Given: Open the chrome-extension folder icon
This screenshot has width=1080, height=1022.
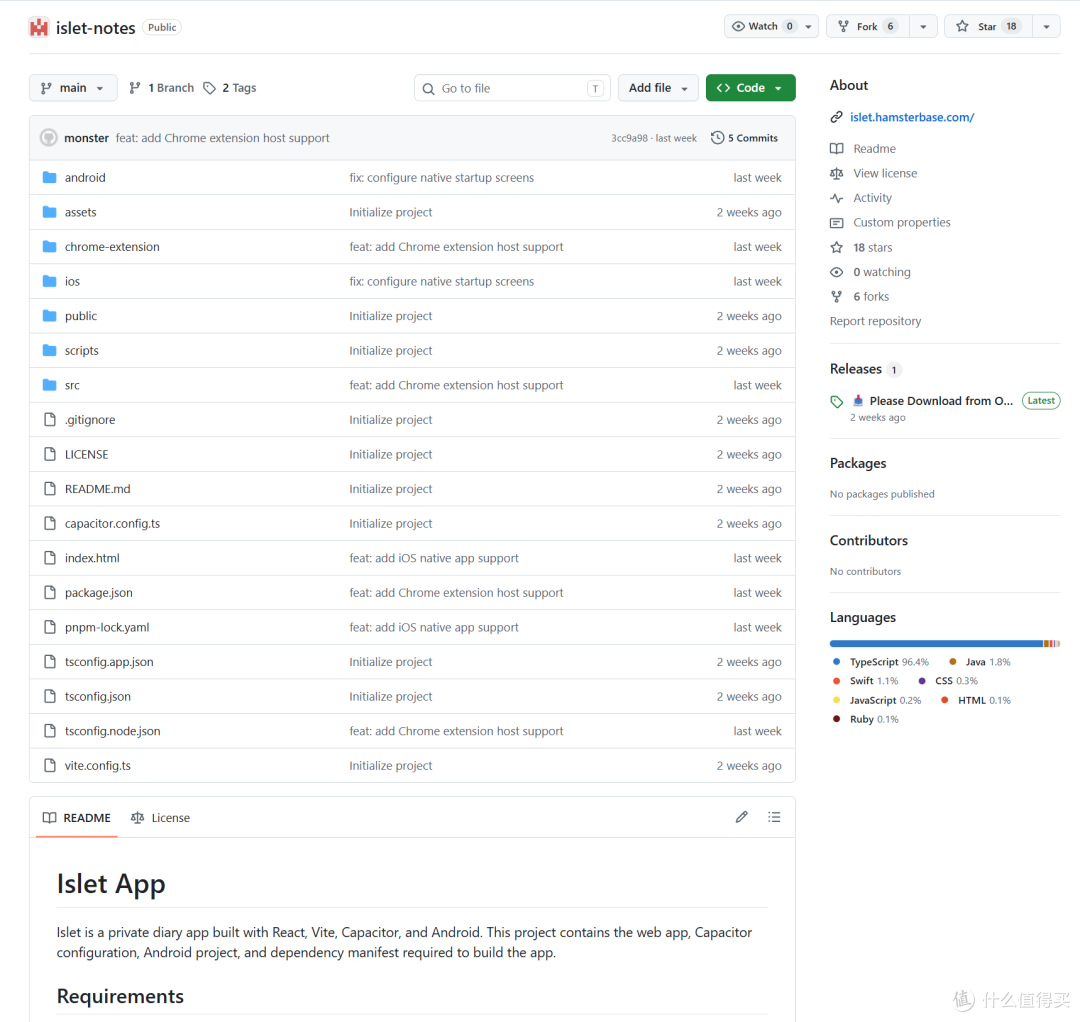Looking at the screenshot, I should point(50,247).
